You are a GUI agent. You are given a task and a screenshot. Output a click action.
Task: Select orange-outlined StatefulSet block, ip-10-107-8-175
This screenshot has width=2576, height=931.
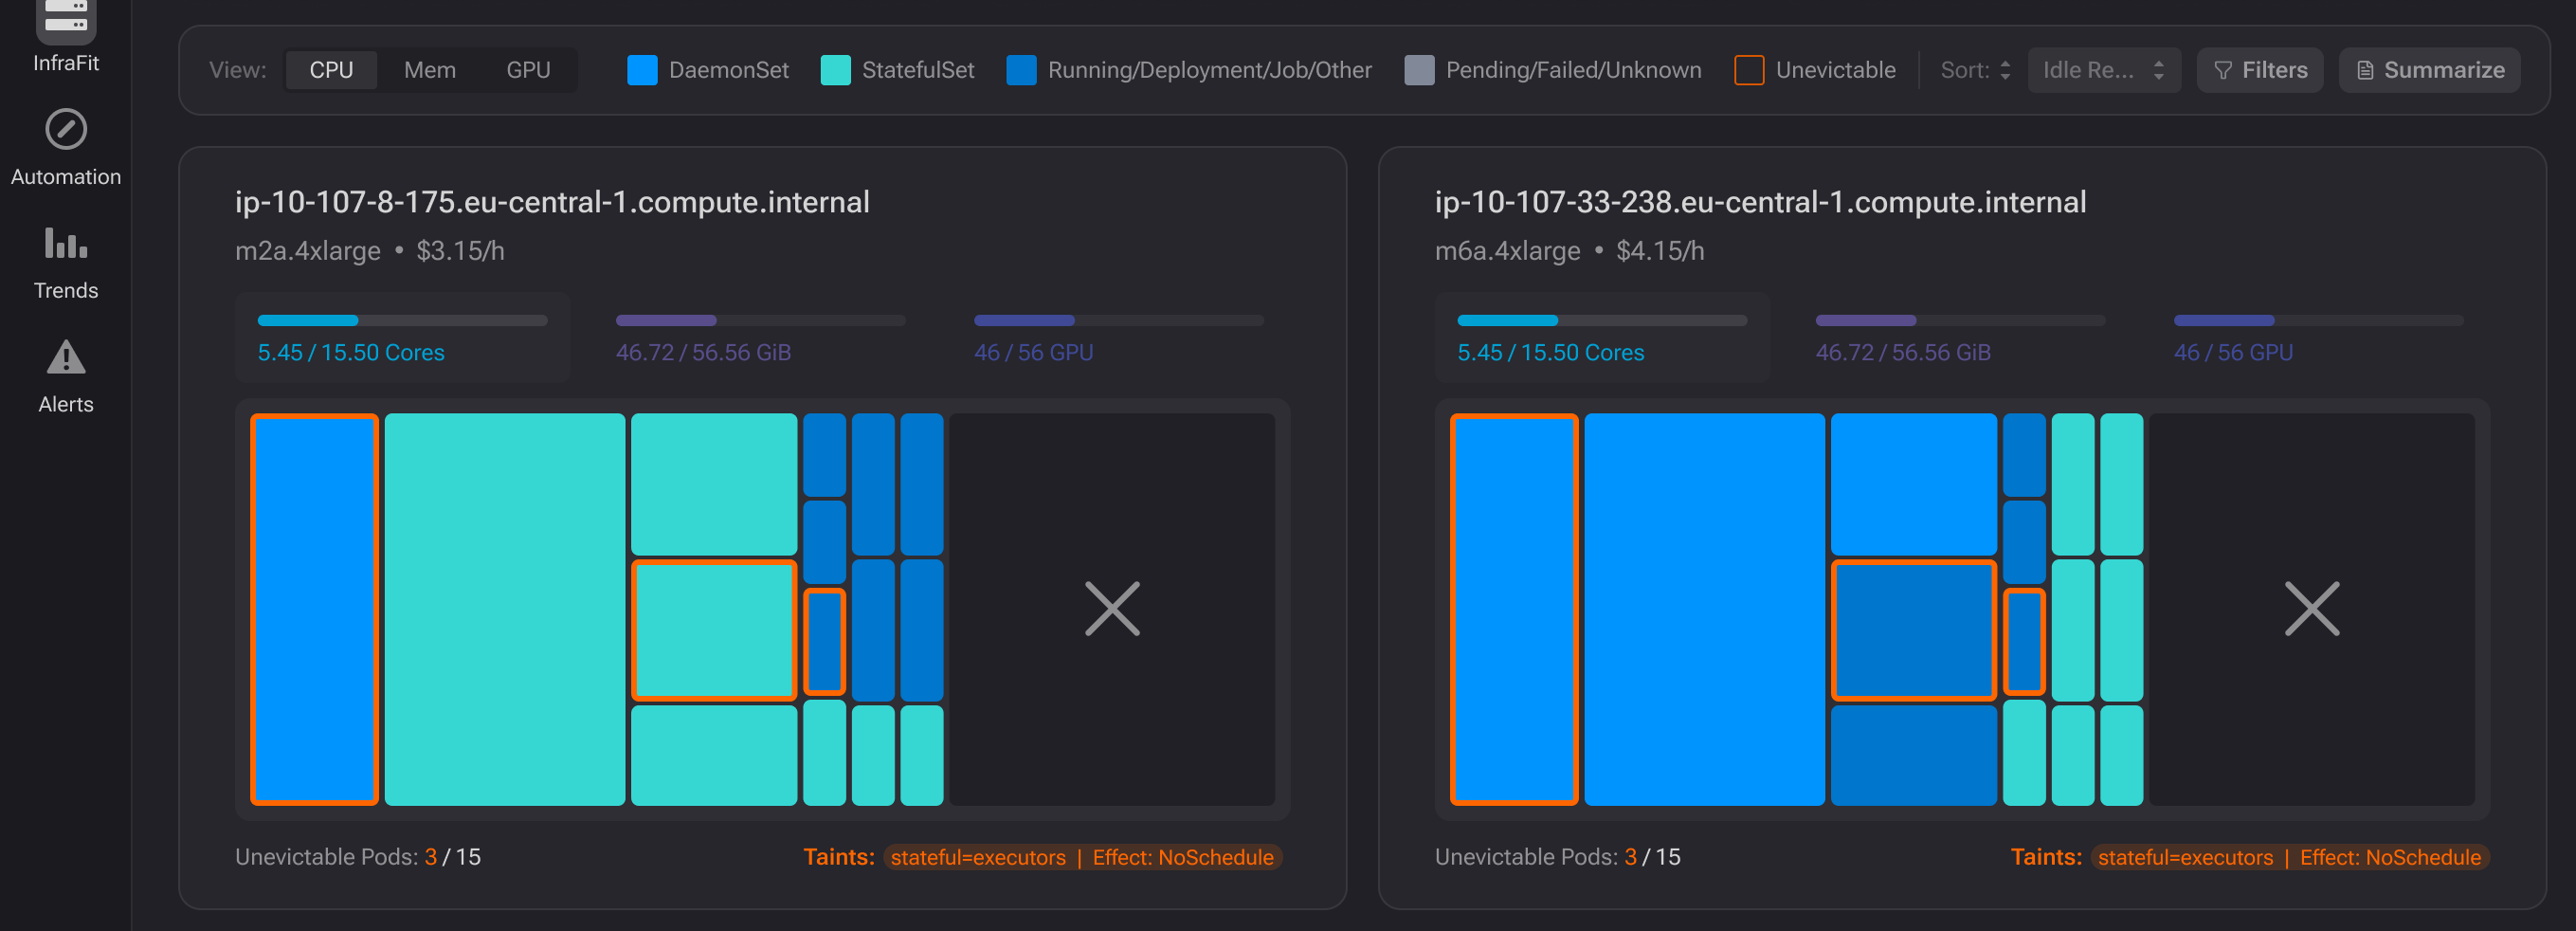pyautogui.click(x=714, y=630)
